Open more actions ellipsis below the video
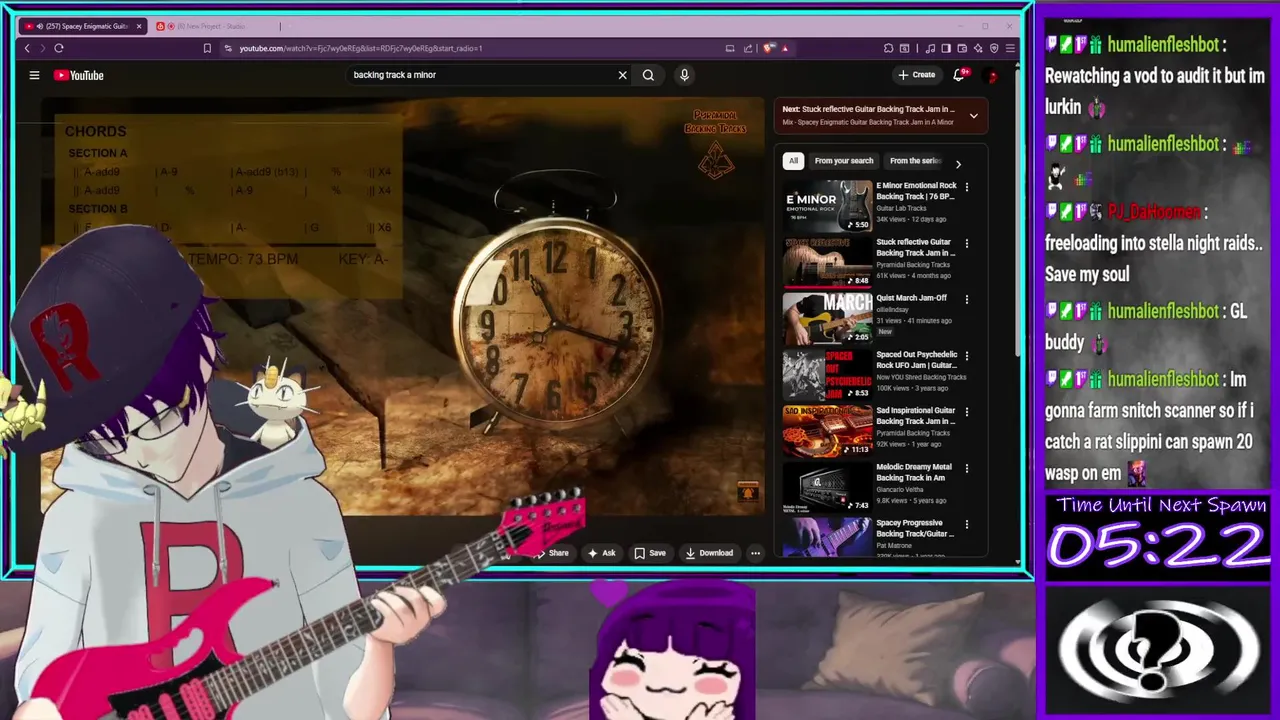This screenshot has width=1280, height=720. 755,553
